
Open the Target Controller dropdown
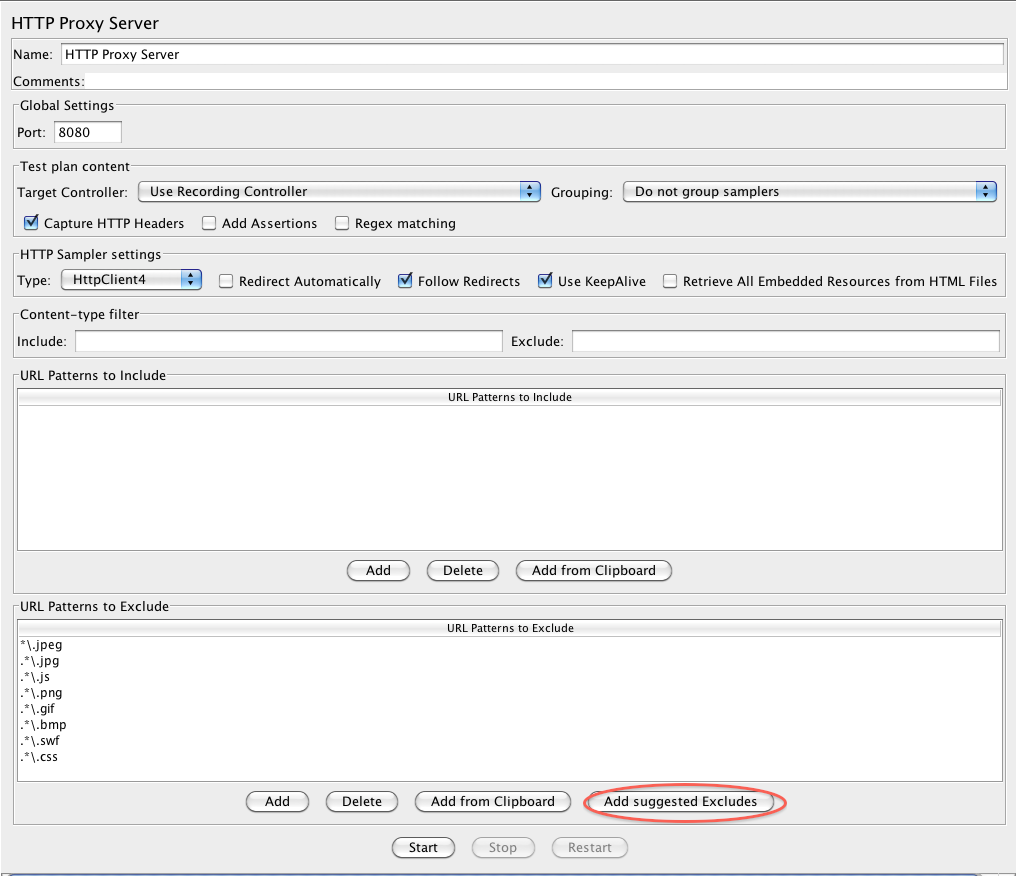[x=339, y=191]
